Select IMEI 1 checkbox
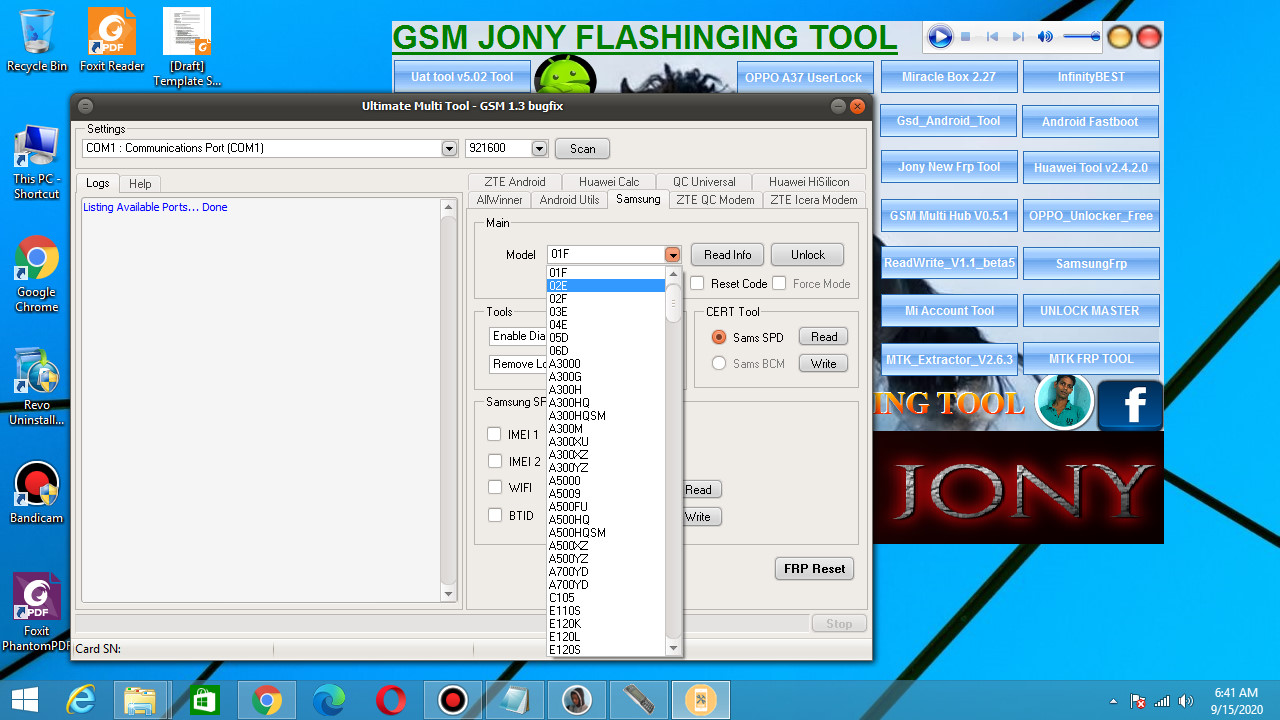 (494, 434)
